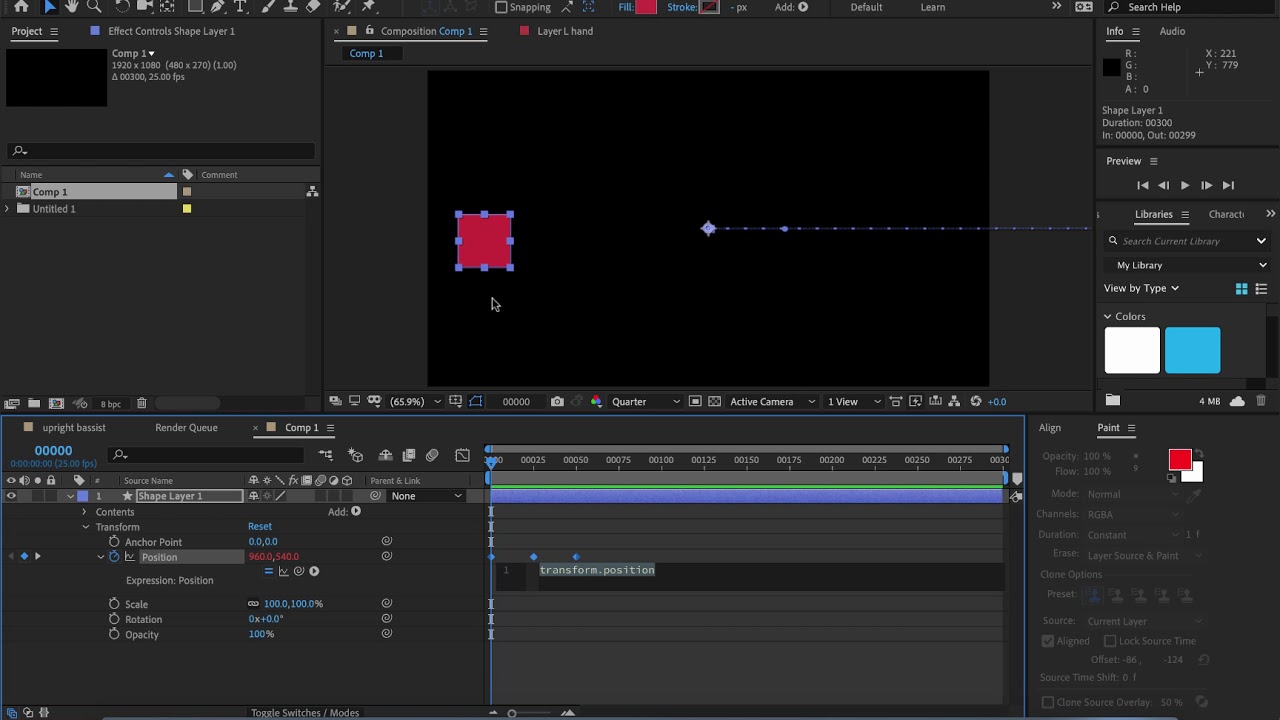Open the Quarter resolution dropdown

[646, 402]
